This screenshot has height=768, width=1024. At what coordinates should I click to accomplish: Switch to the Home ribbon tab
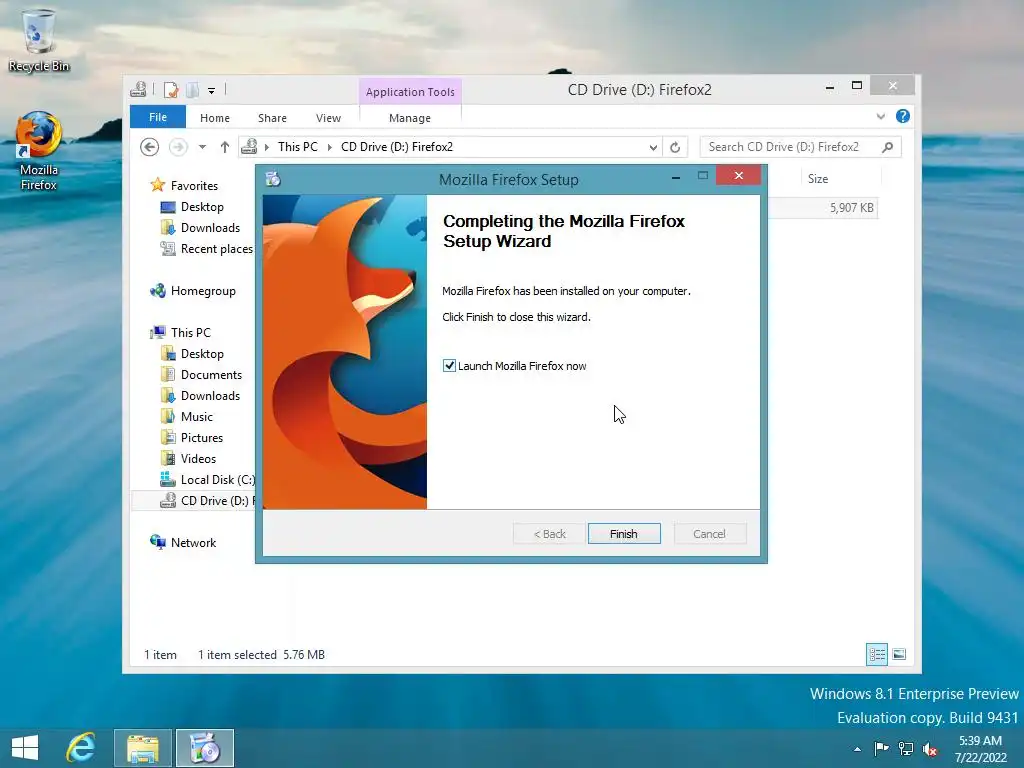[215, 118]
